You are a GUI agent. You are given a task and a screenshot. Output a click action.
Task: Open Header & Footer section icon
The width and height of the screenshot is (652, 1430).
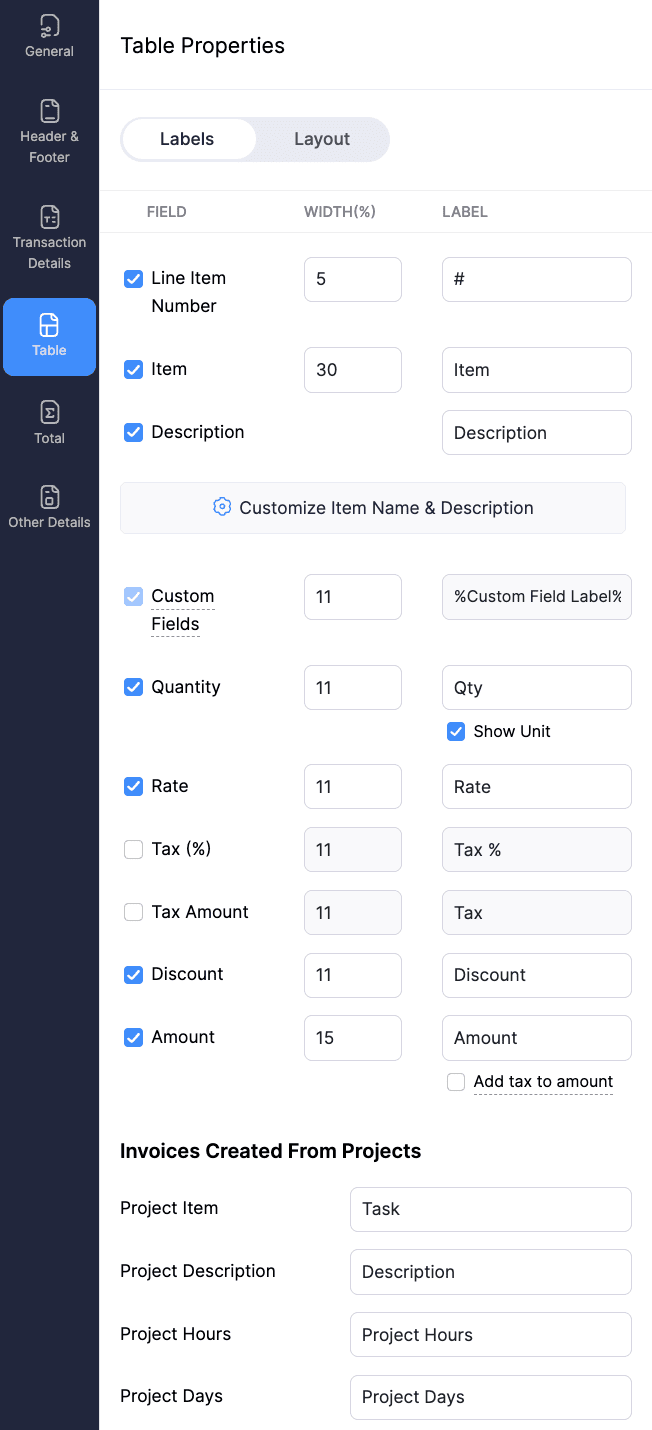[x=49, y=111]
